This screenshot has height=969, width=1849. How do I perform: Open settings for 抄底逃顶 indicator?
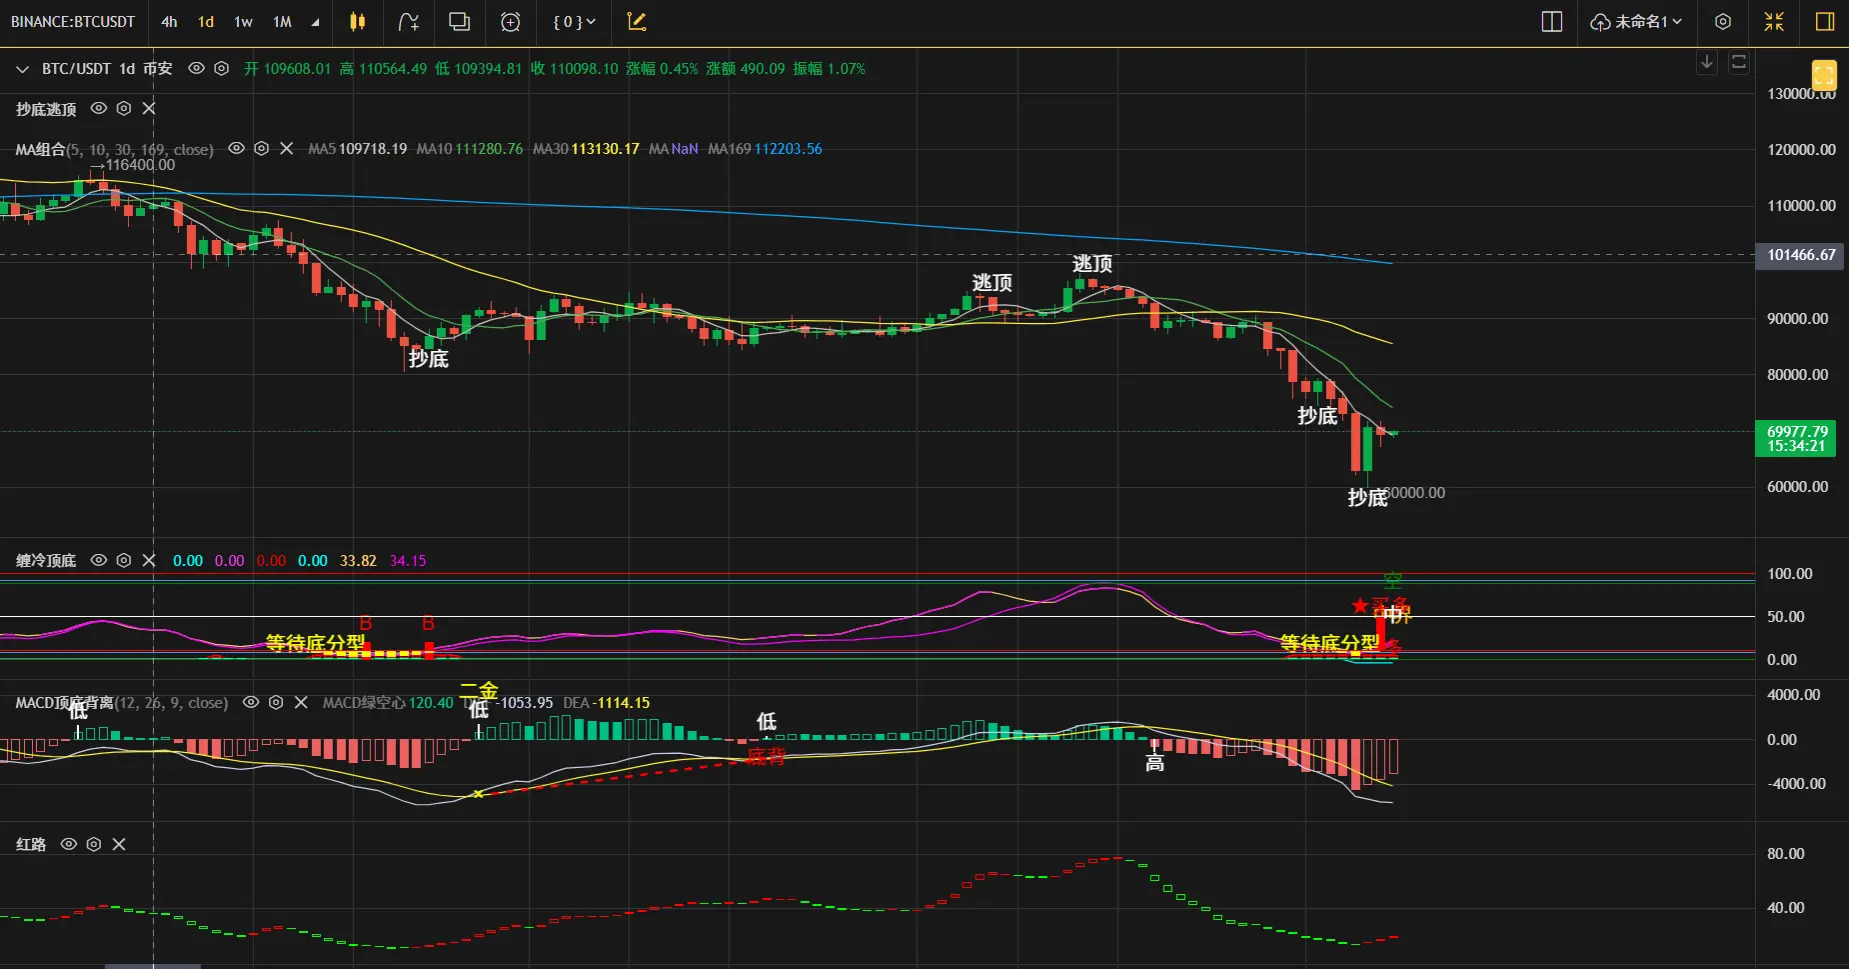coord(124,108)
